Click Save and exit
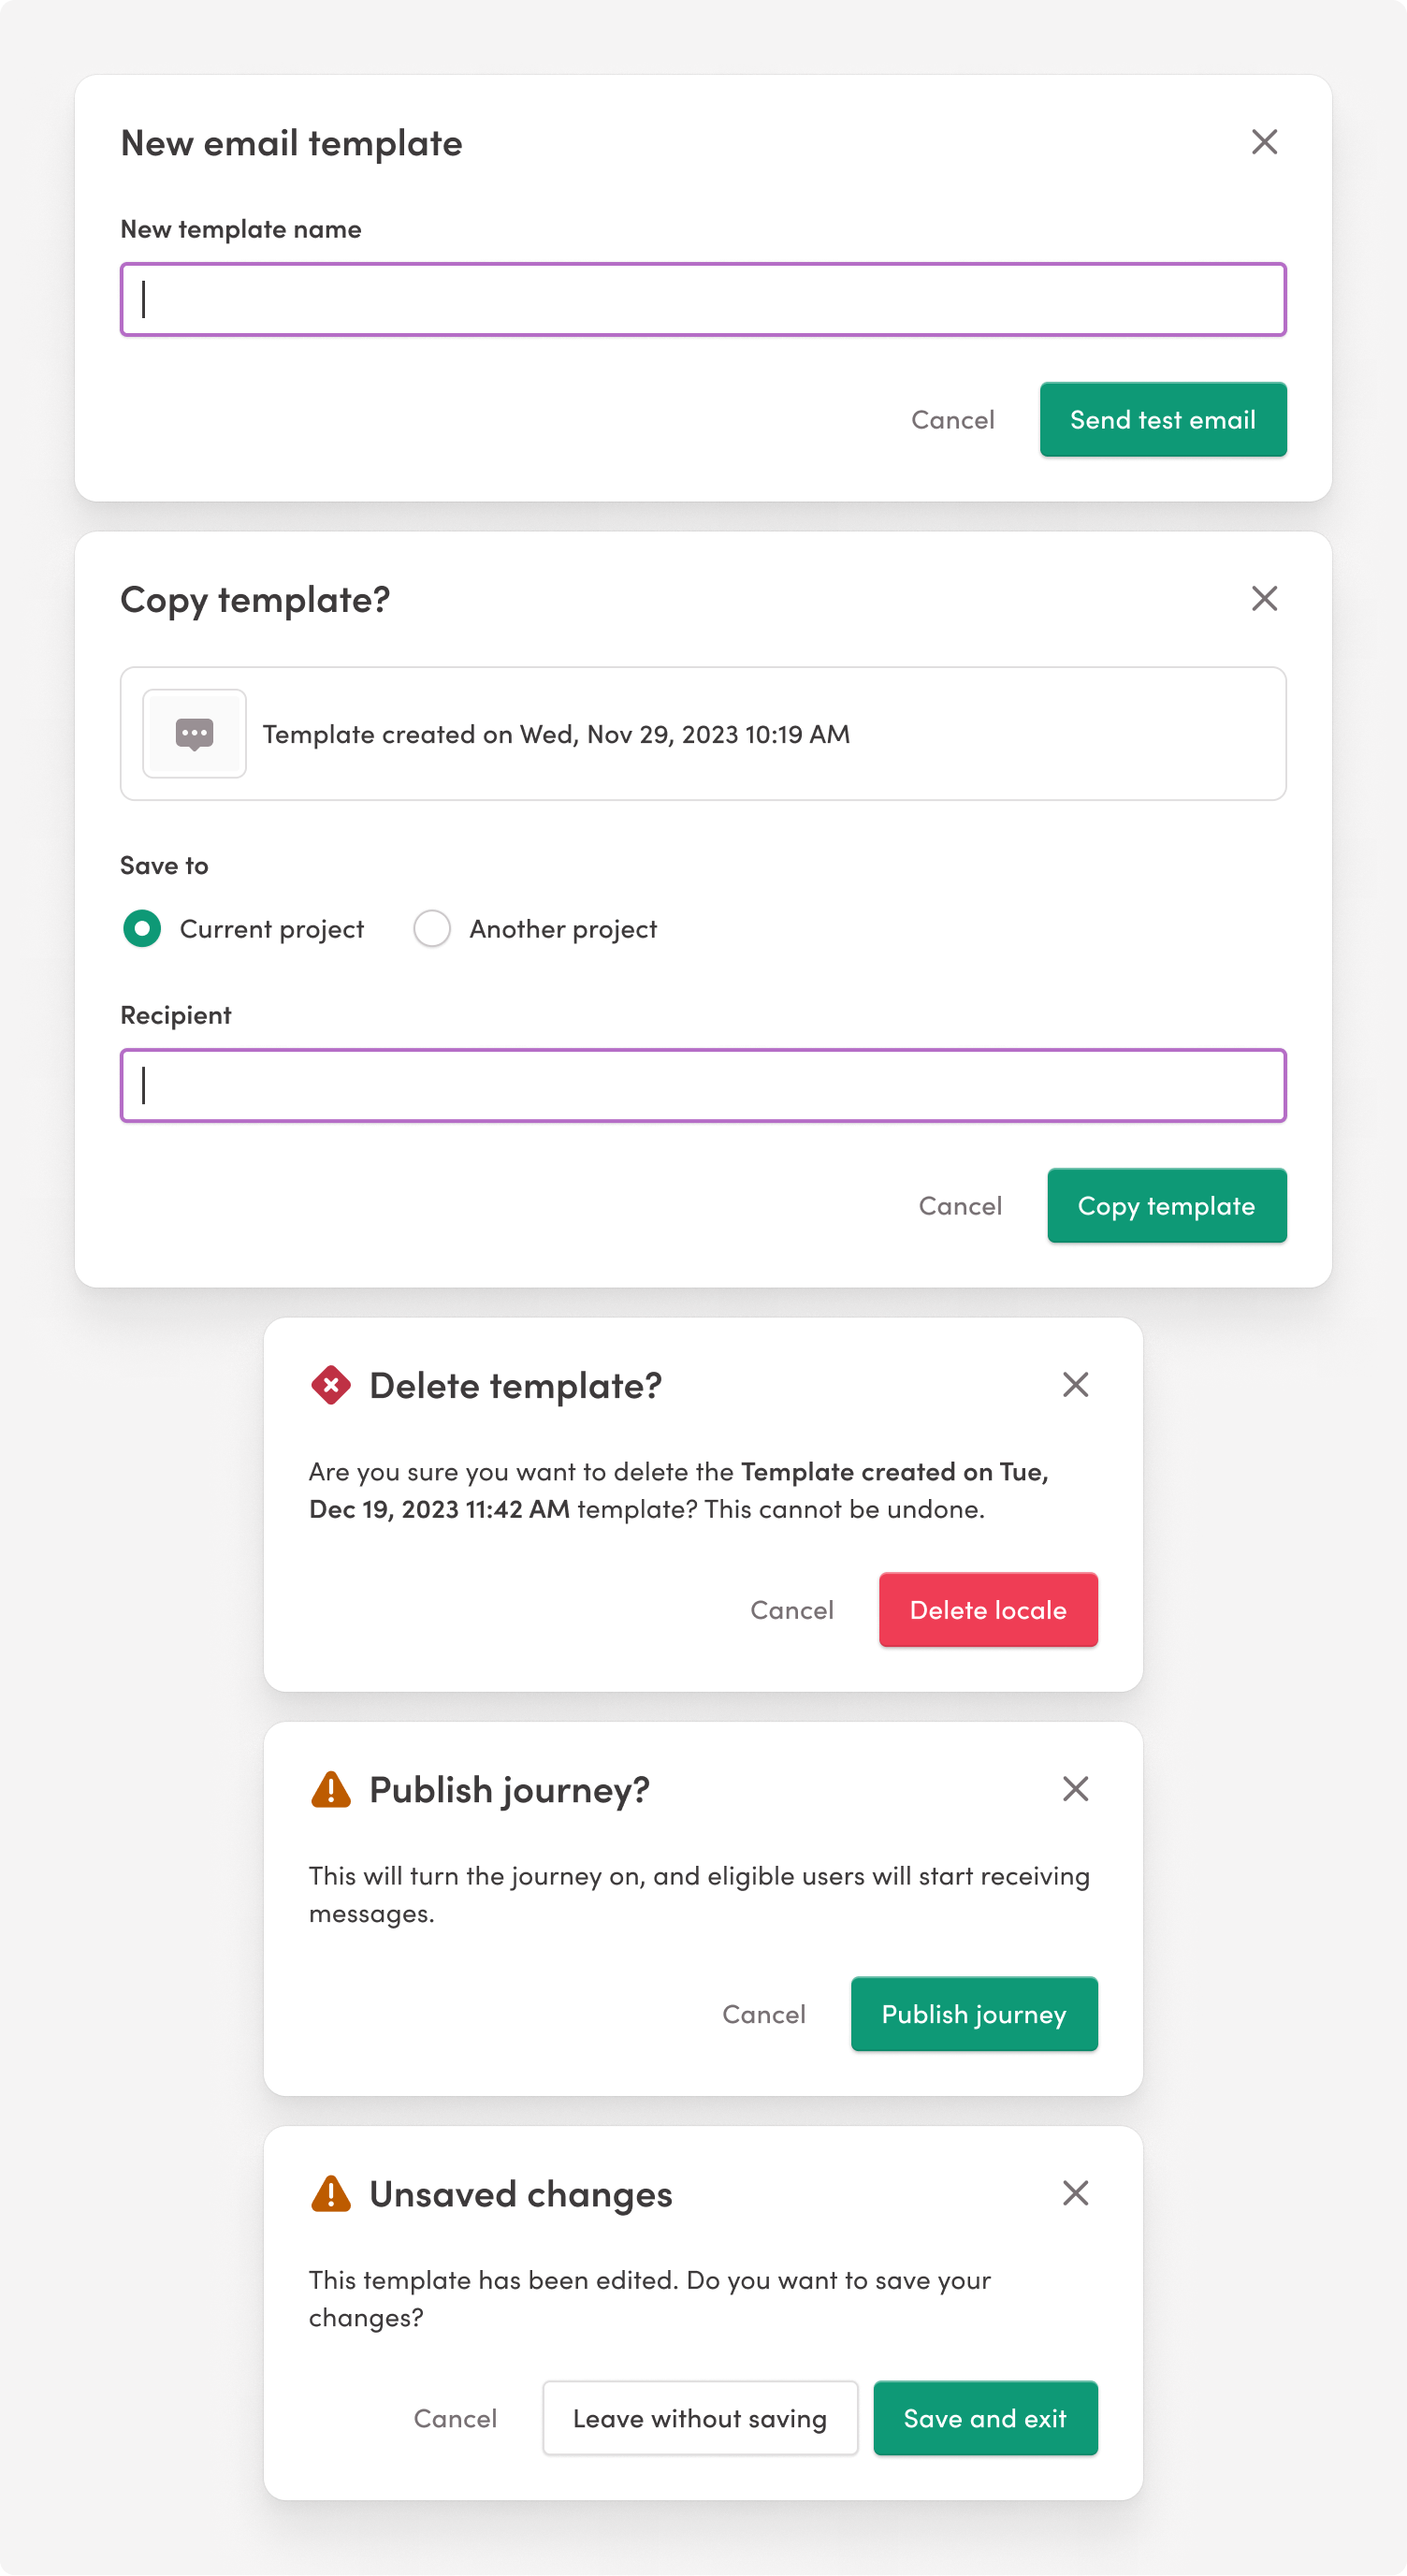 [985, 2418]
